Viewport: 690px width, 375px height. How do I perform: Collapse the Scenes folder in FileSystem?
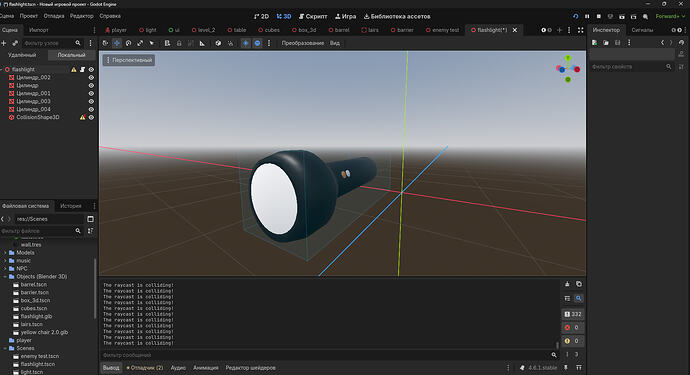(x=5, y=348)
